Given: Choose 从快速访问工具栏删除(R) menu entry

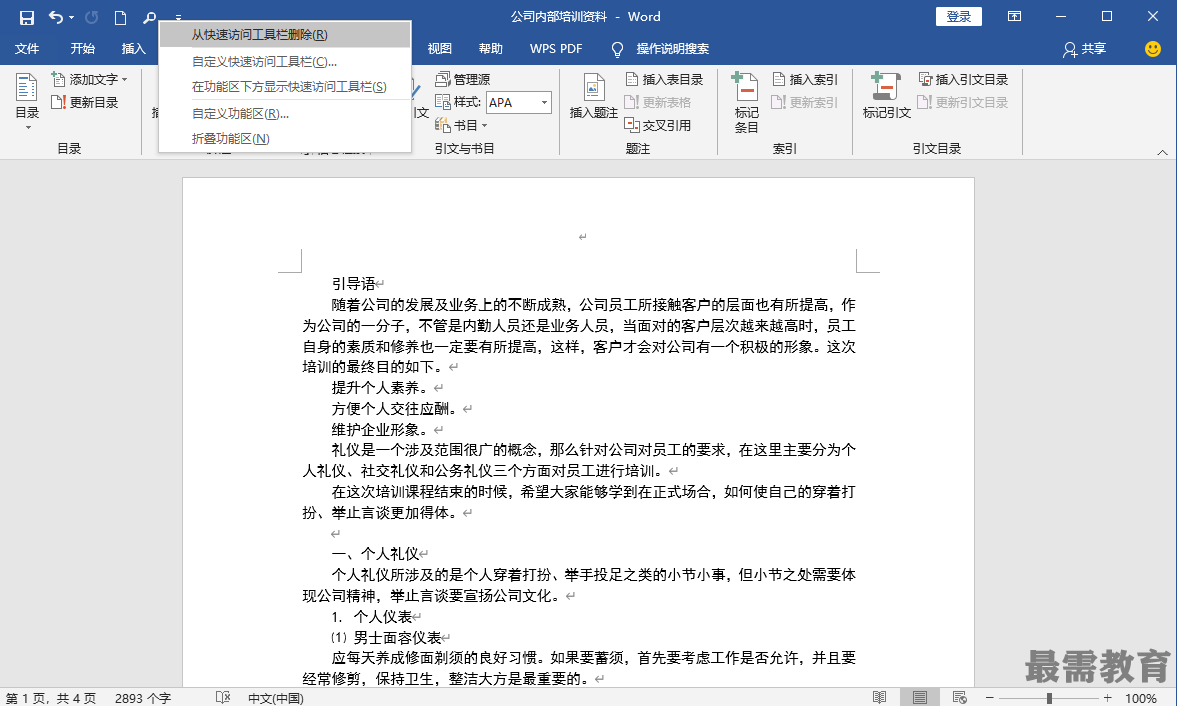Looking at the screenshot, I should 285,35.
